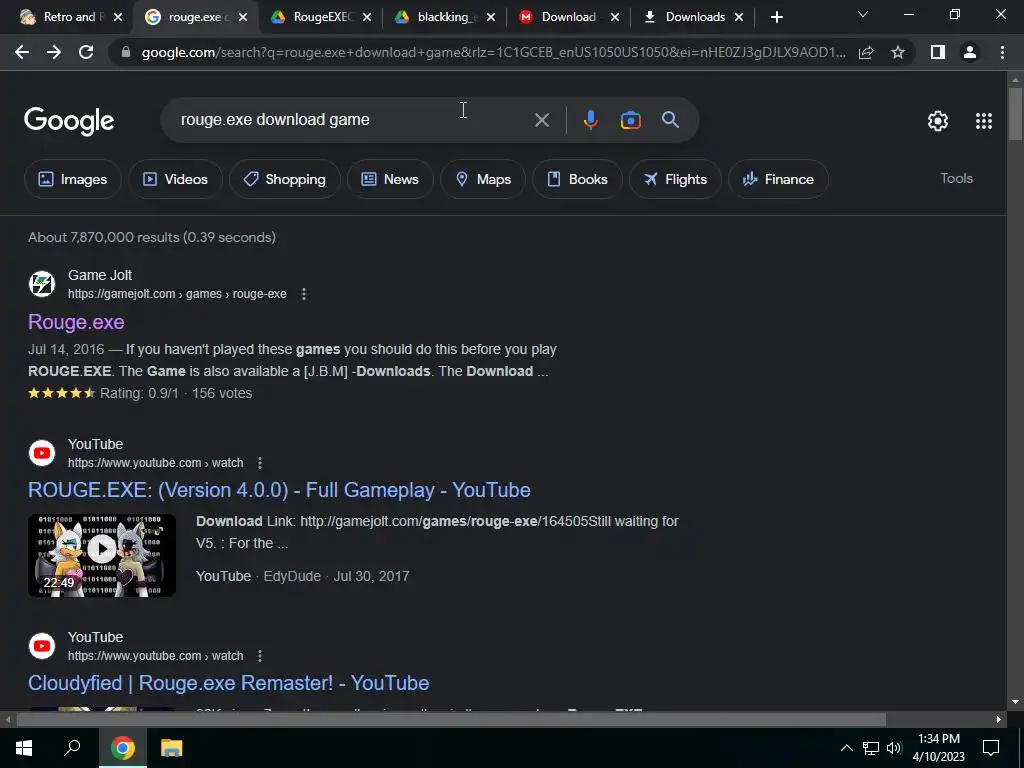Filter results by Images
1024x768 pixels.
[x=72, y=179]
